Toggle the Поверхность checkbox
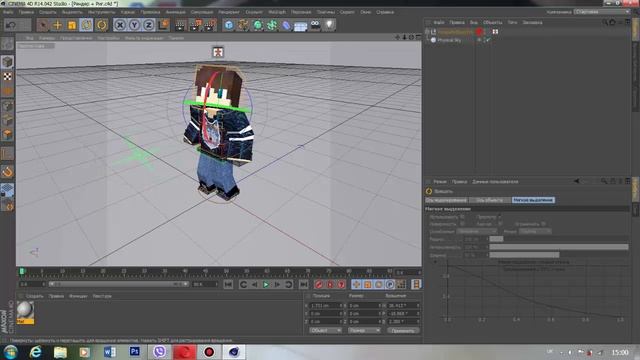The image size is (640, 360). pos(462,224)
